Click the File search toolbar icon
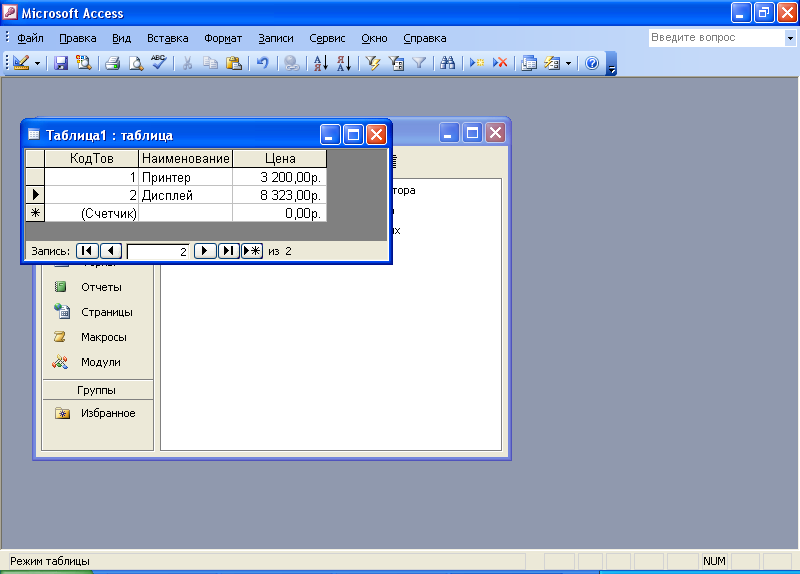 pos(84,63)
